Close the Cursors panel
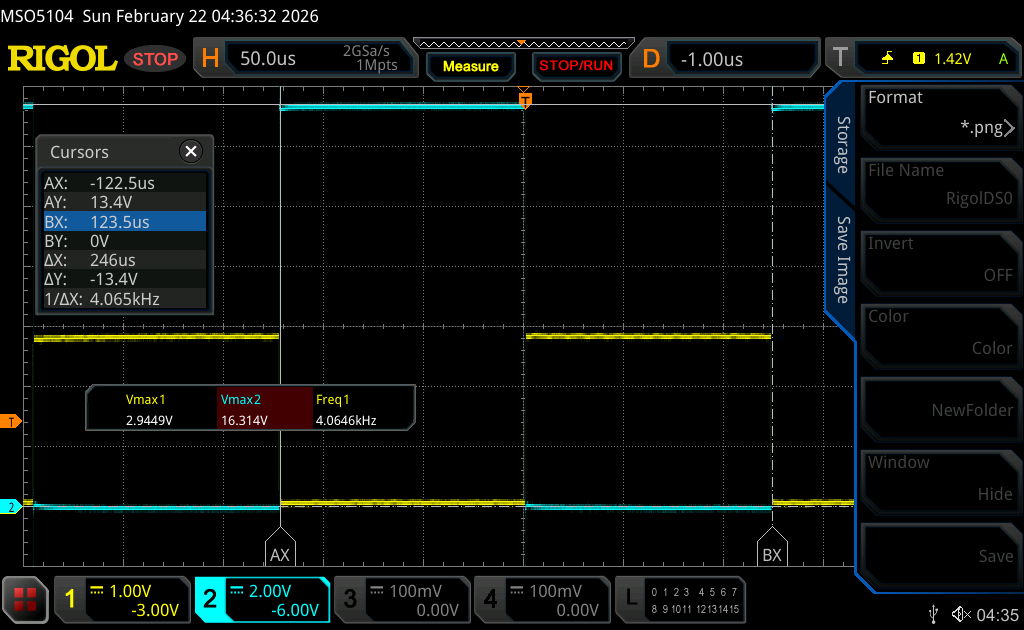 [x=191, y=151]
